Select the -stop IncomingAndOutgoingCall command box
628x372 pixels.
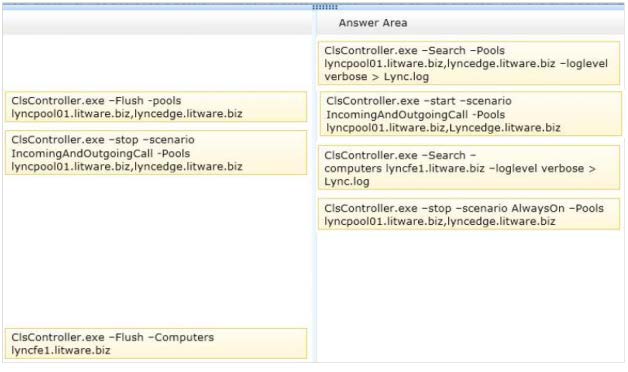tap(156, 153)
